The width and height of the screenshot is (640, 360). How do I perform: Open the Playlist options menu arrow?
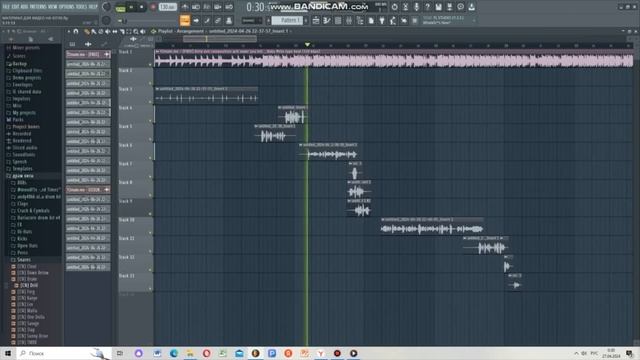(x=69, y=31)
